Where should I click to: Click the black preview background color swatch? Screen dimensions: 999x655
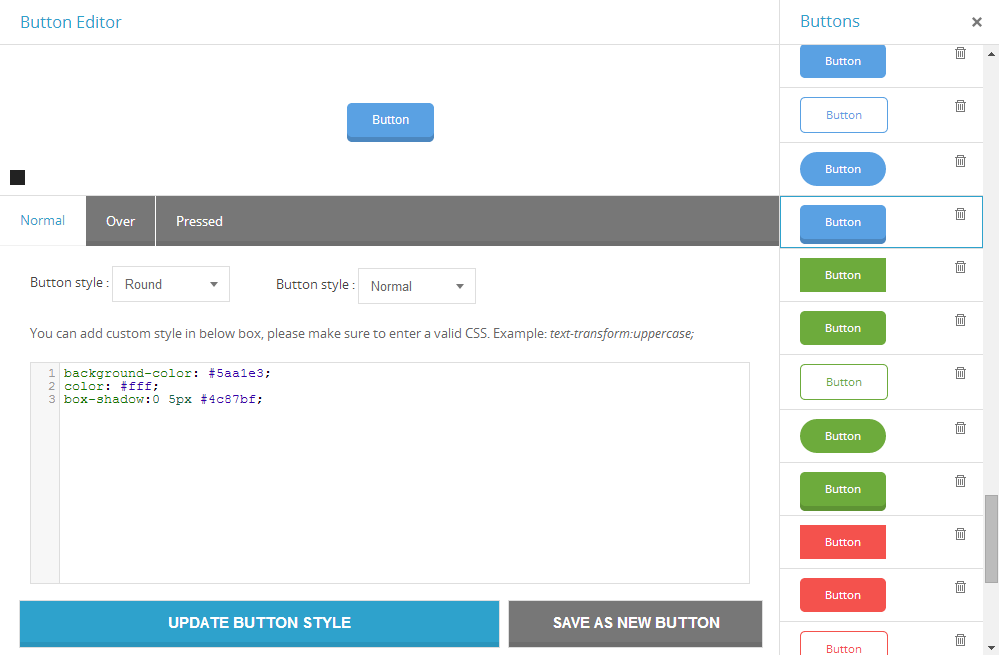pyautogui.click(x=17, y=178)
